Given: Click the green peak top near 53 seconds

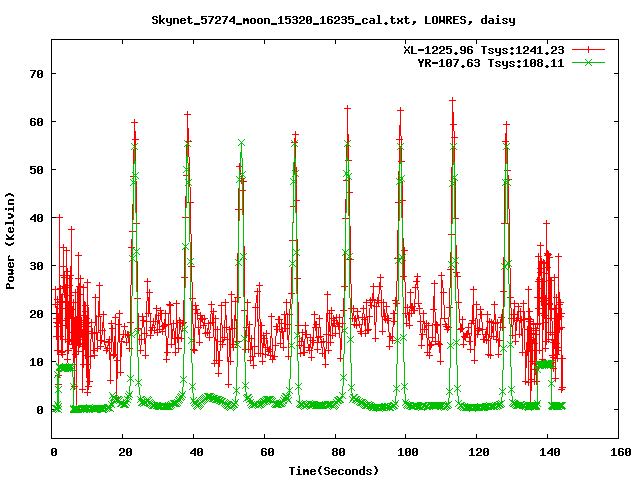Looking at the screenshot, I should click(242, 143).
